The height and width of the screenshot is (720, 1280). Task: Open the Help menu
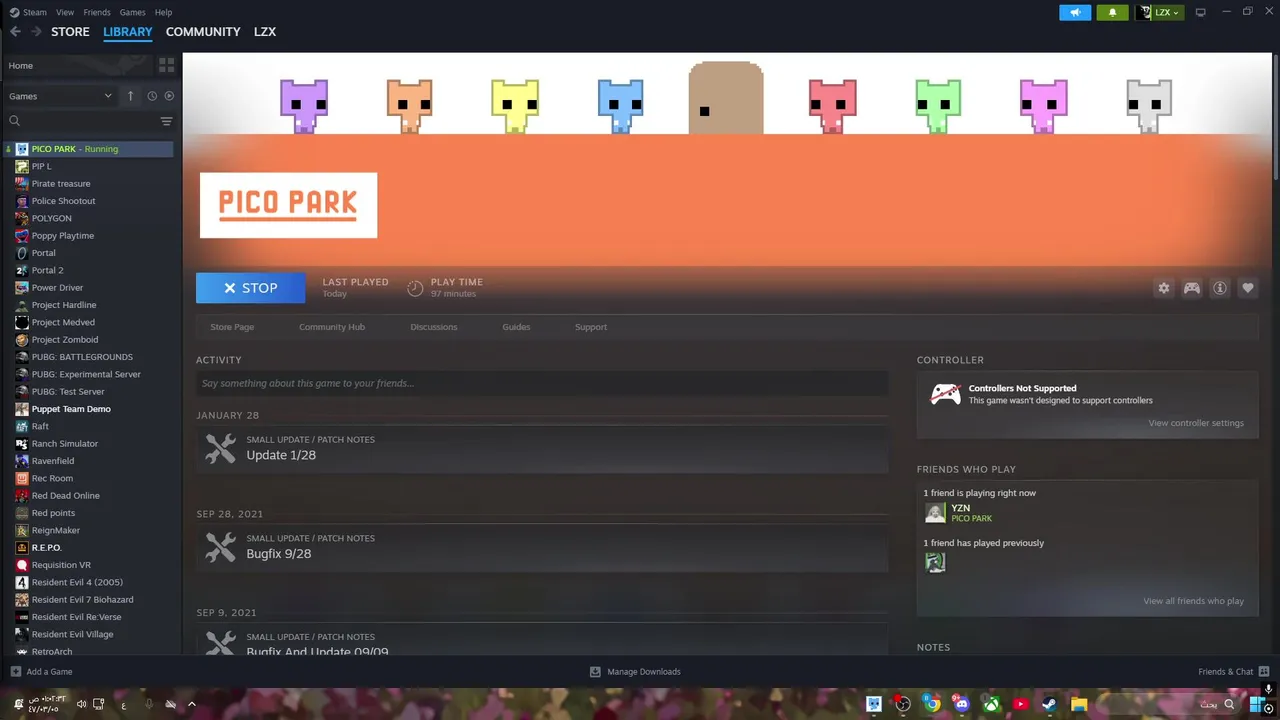tap(163, 12)
